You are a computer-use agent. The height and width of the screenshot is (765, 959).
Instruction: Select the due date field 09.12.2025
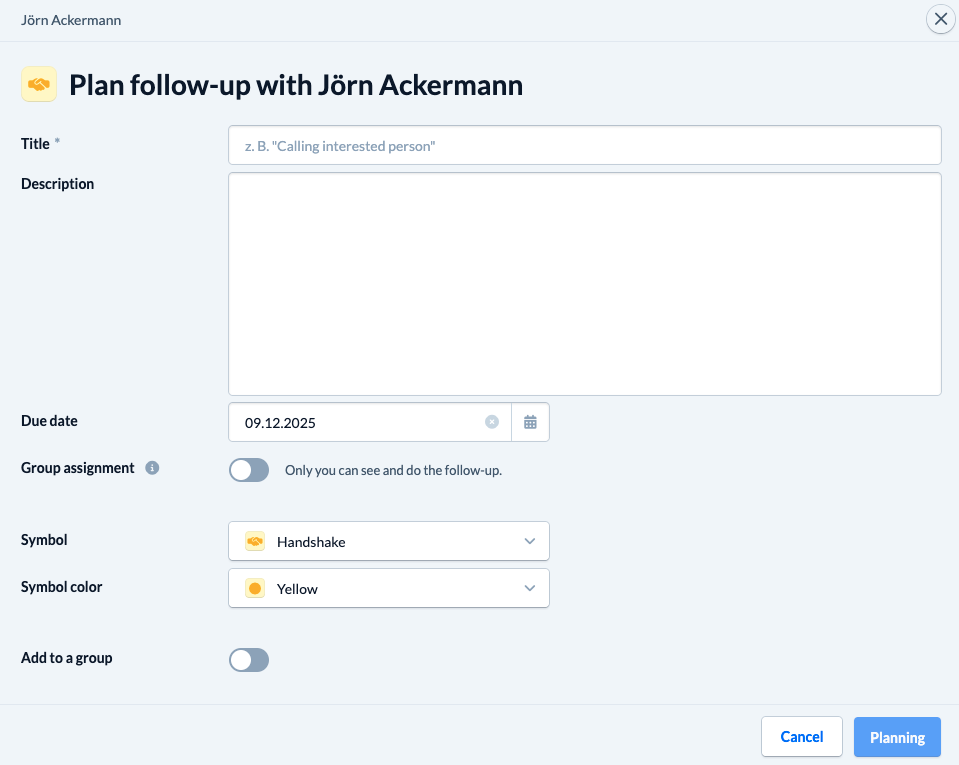pos(360,422)
